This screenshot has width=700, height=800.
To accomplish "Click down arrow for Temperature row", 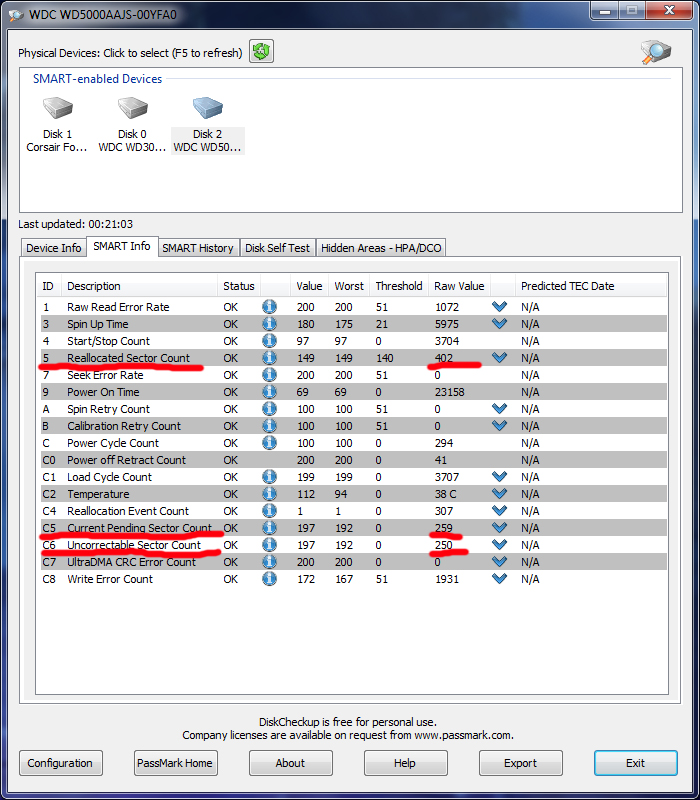I will 499,493.
